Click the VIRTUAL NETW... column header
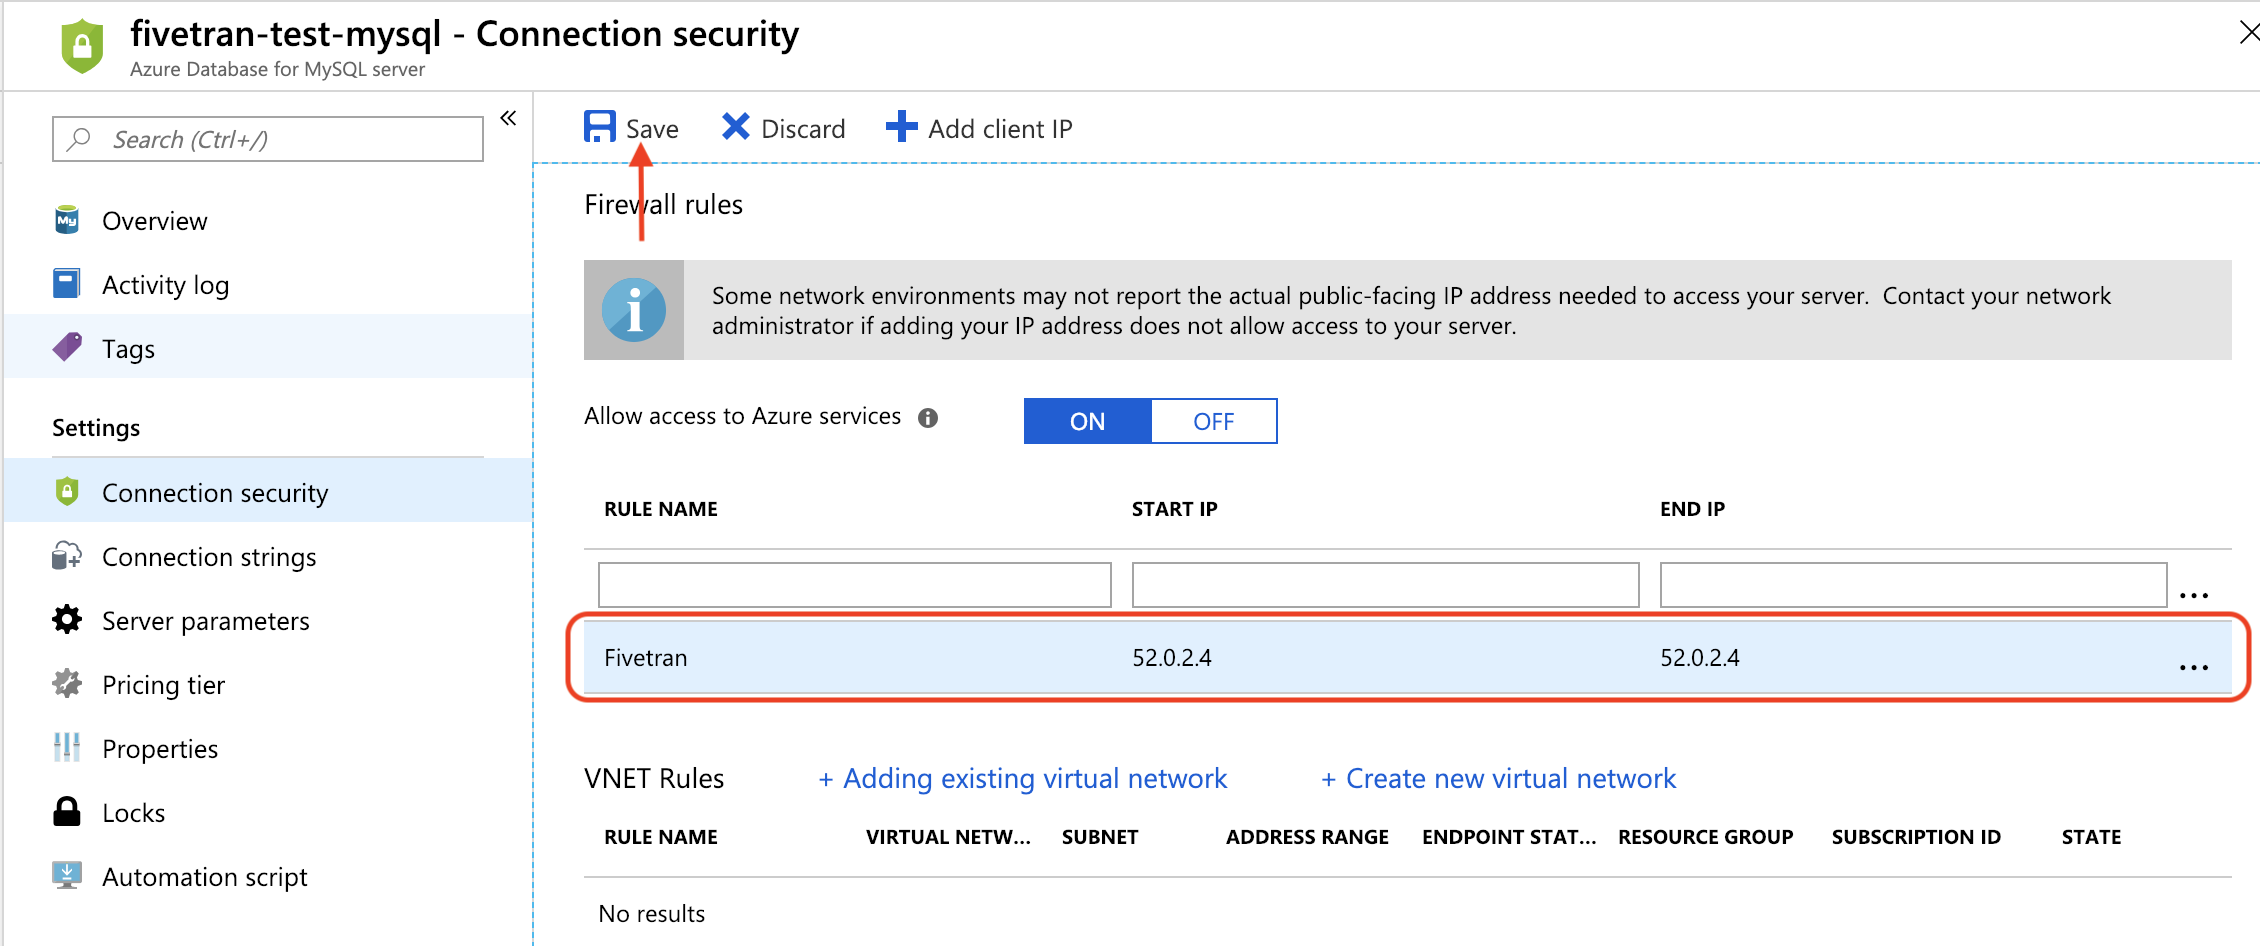The image size is (2260, 946). (948, 837)
